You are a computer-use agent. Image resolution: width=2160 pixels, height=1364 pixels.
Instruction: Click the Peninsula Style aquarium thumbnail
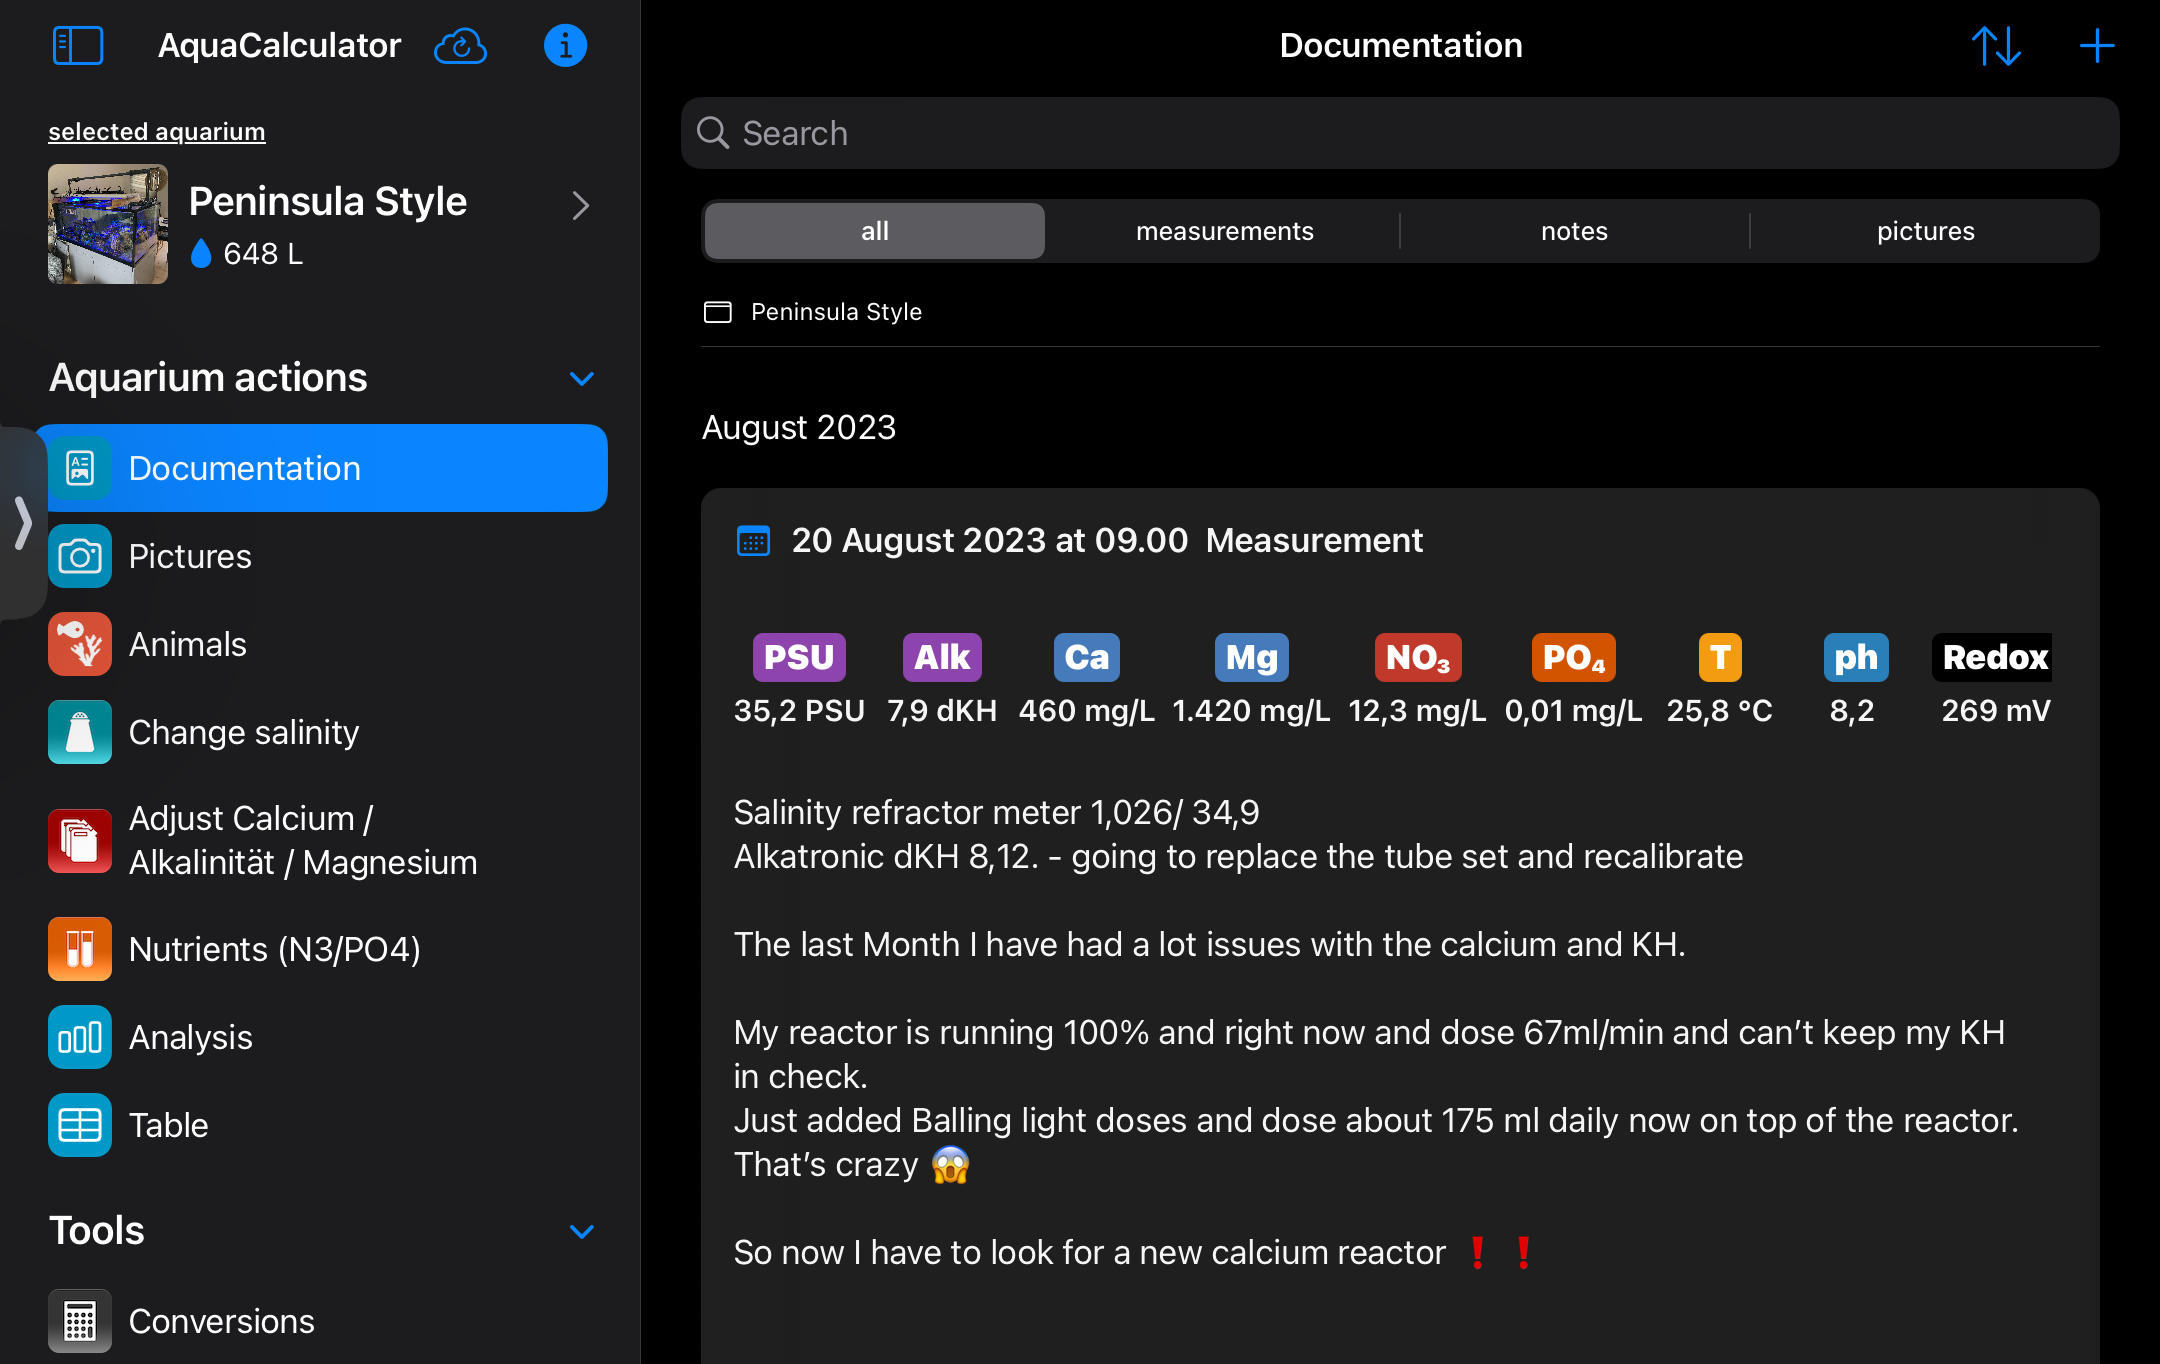[108, 224]
